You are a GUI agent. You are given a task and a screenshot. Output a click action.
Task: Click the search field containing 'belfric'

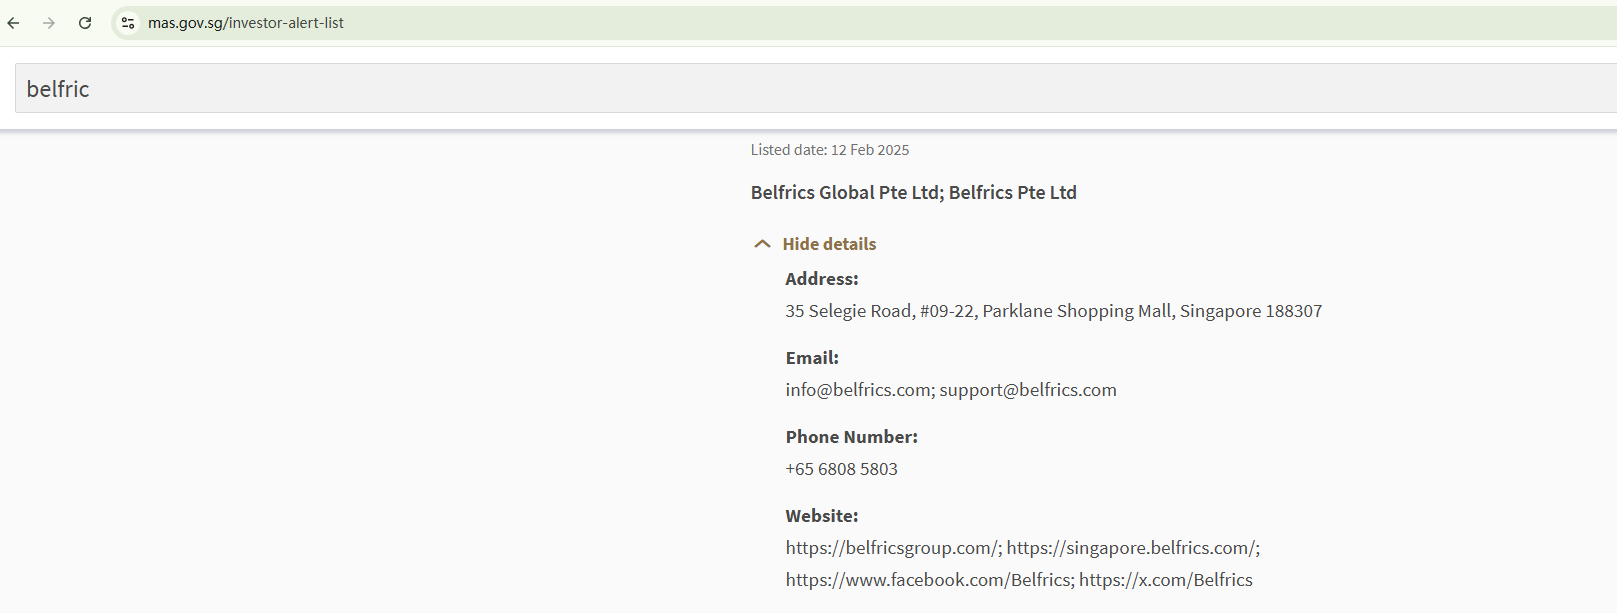[800, 89]
